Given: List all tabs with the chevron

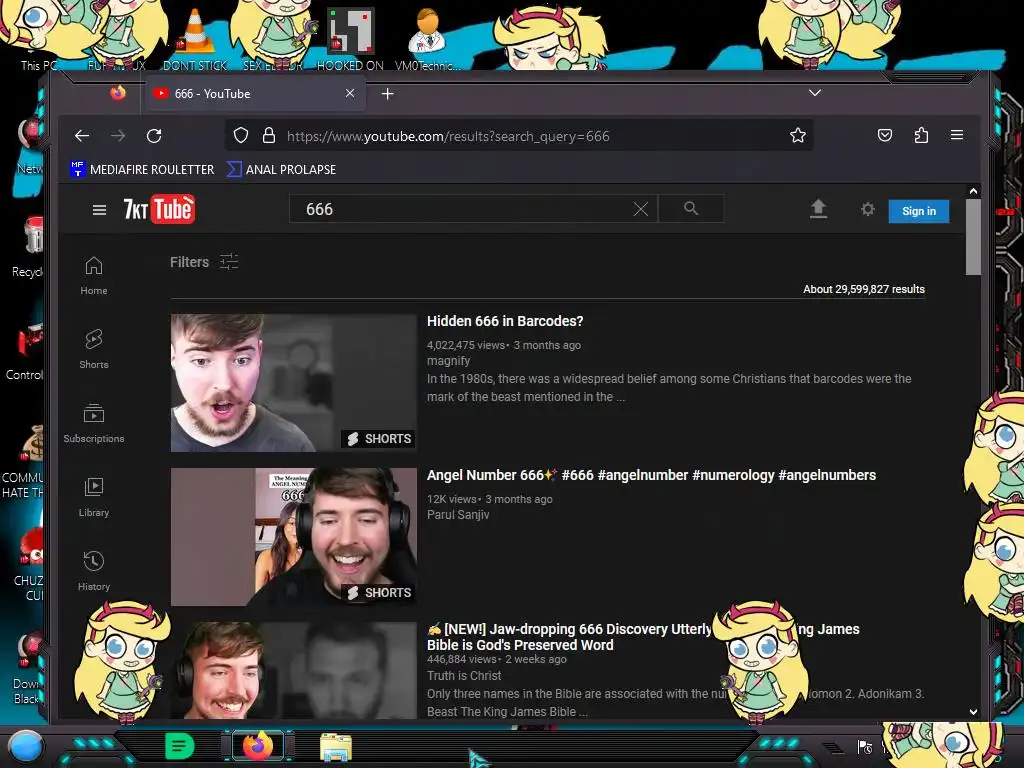Looking at the screenshot, I should [x=814, y=93].
